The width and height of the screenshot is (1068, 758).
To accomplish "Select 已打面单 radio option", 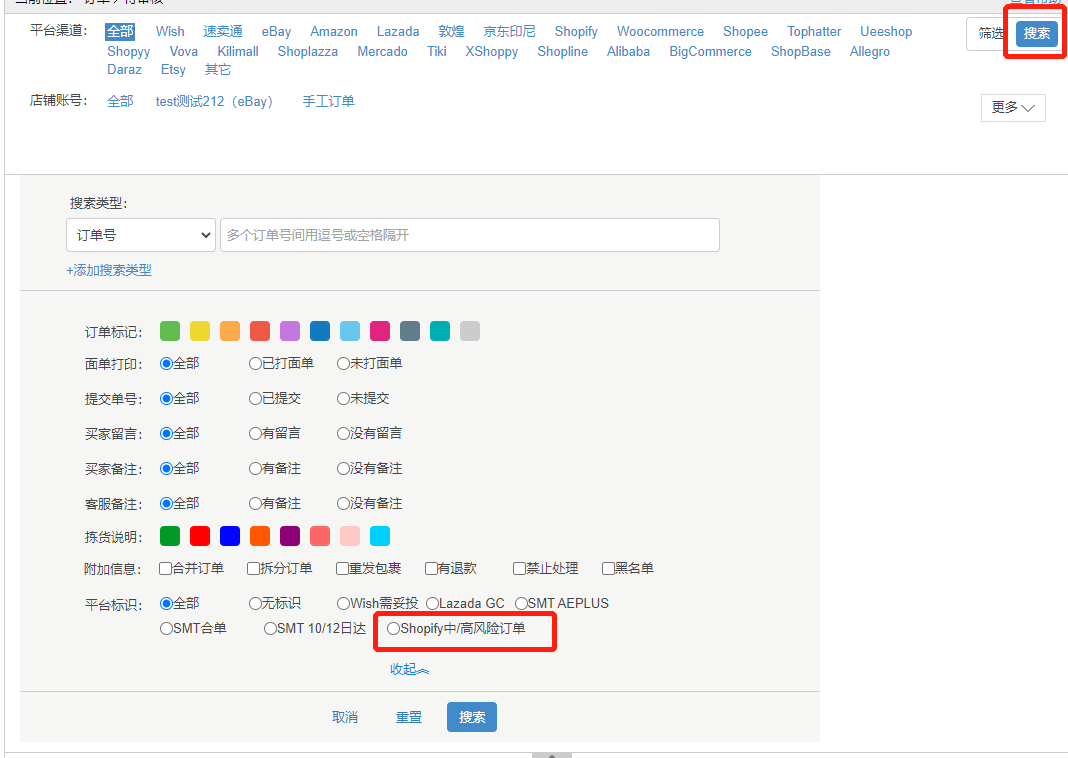I will (255, 364).
